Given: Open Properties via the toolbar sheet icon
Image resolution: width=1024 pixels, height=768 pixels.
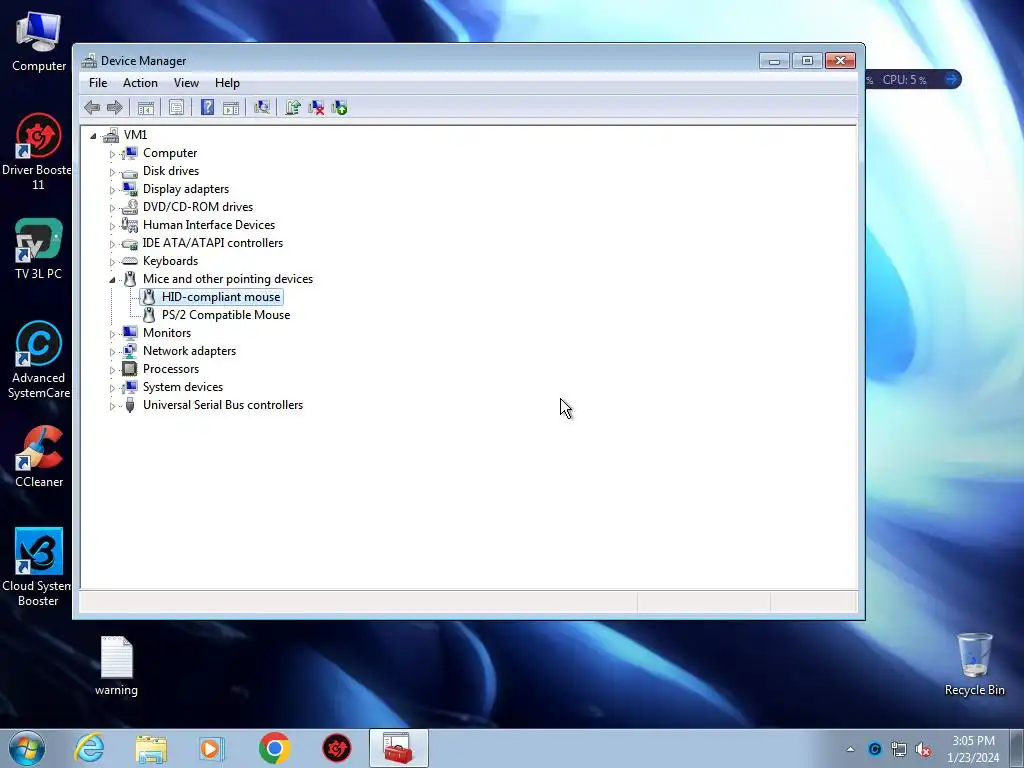Looking at the screenshot, I should [176, 108].
